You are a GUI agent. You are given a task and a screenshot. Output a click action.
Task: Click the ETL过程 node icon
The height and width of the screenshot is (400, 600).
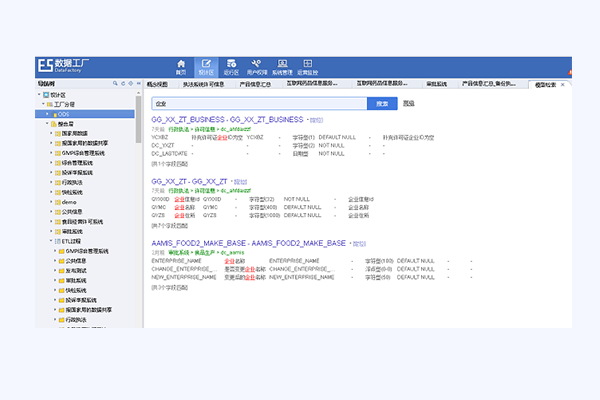[58, 241]
